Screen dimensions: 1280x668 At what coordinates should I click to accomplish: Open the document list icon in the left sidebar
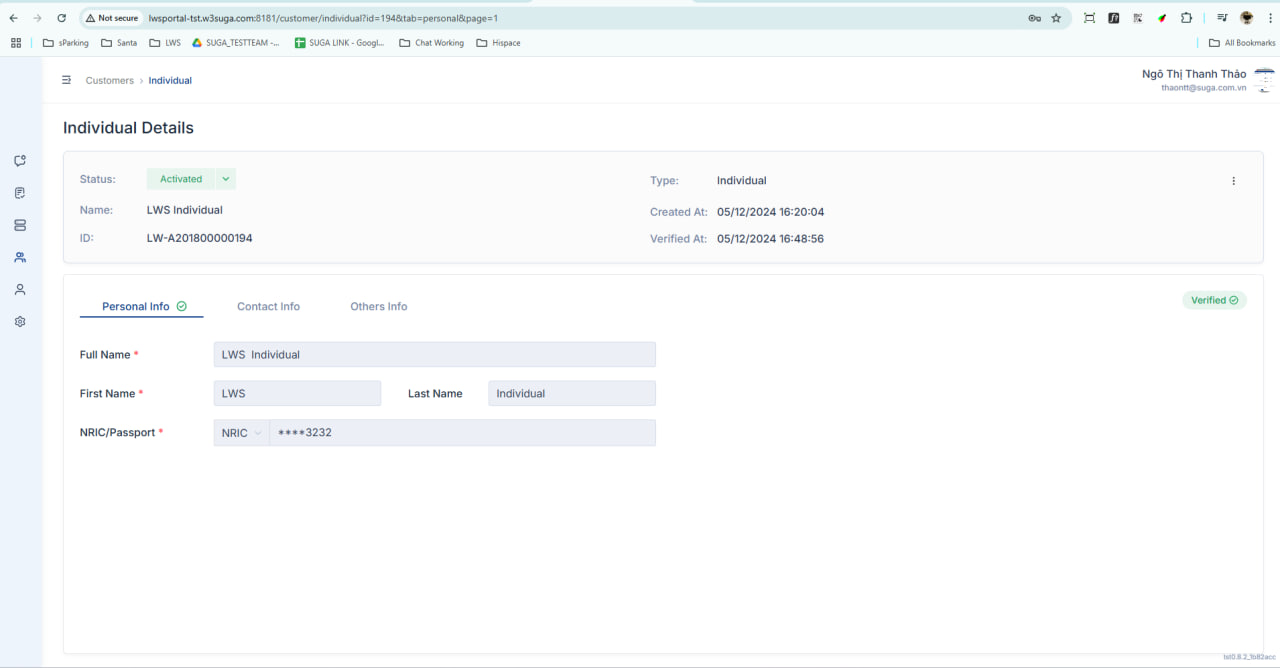20,193
